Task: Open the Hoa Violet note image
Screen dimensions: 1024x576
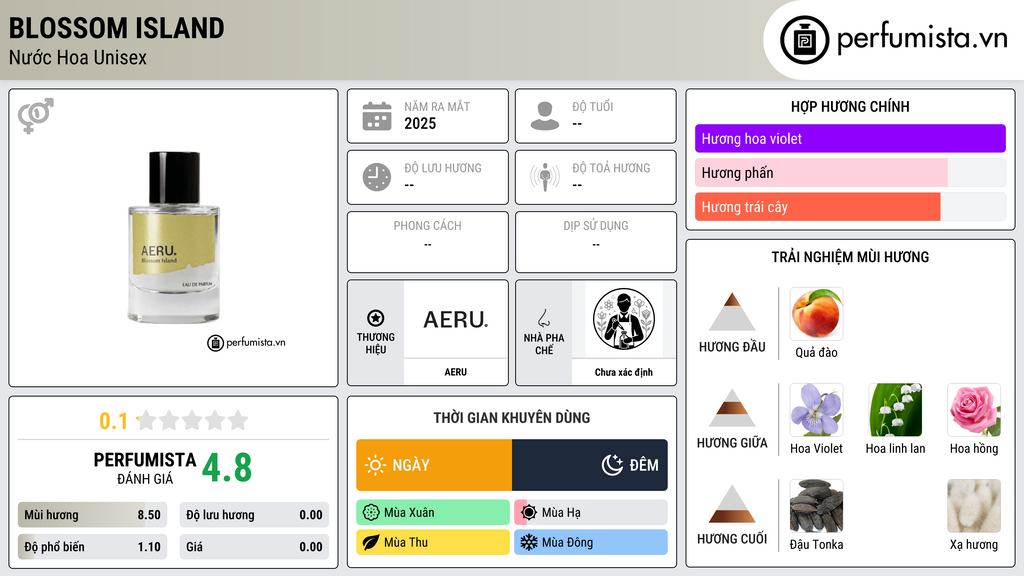Action: point(816,409)
